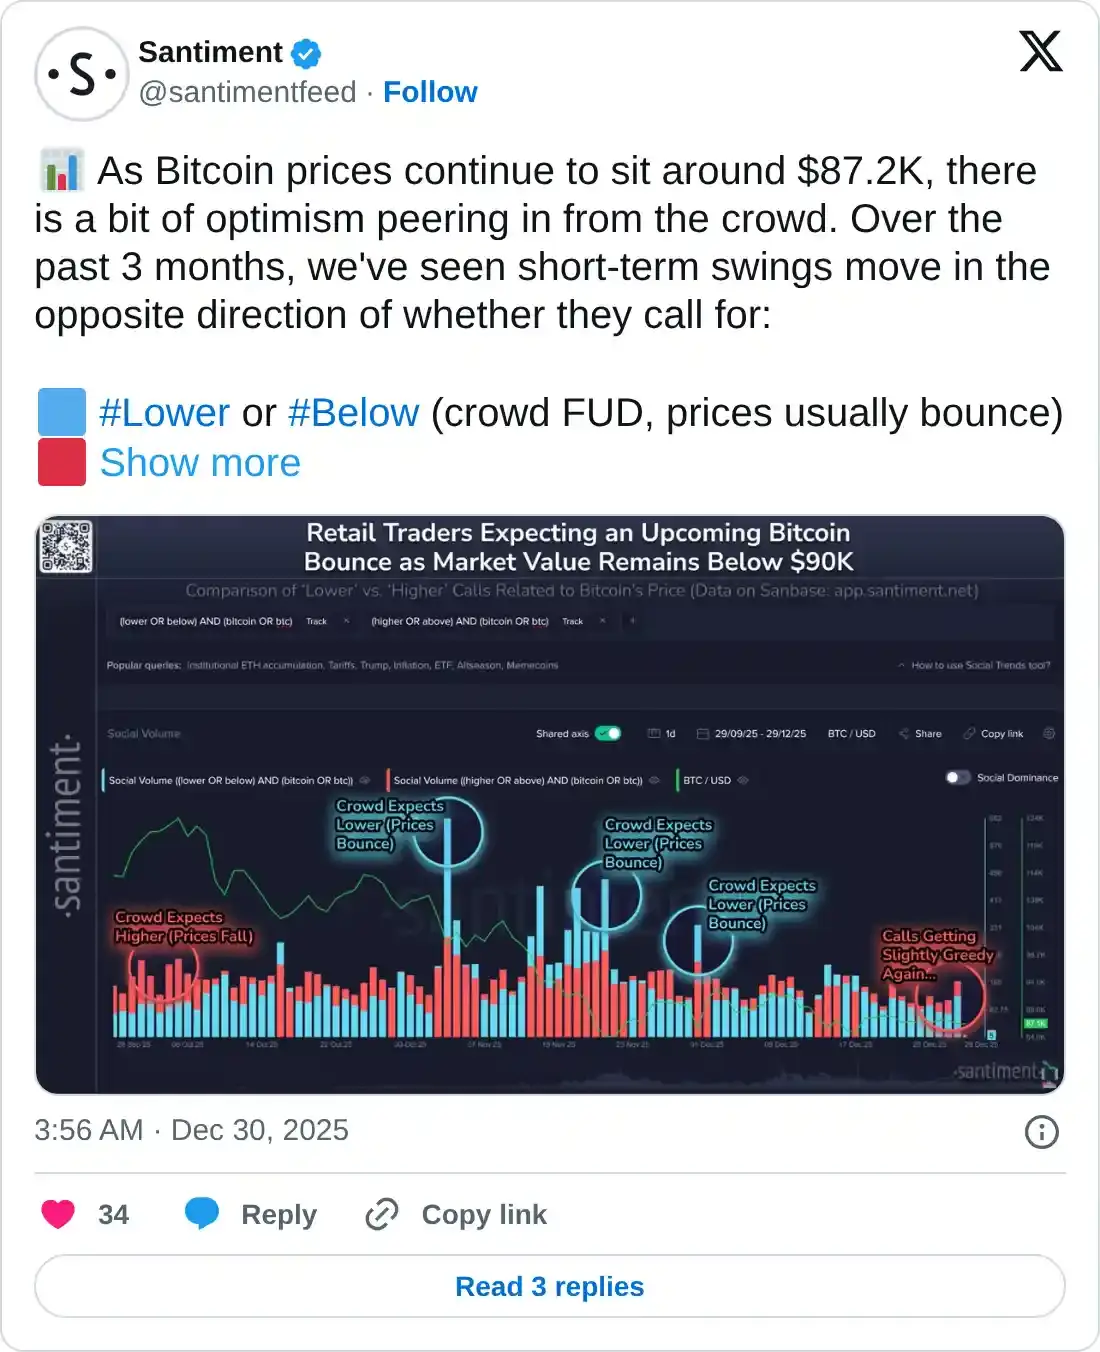
Task: Enable the Social Dominance toggle
Action: pyautogui.click(x=956, y=776)
